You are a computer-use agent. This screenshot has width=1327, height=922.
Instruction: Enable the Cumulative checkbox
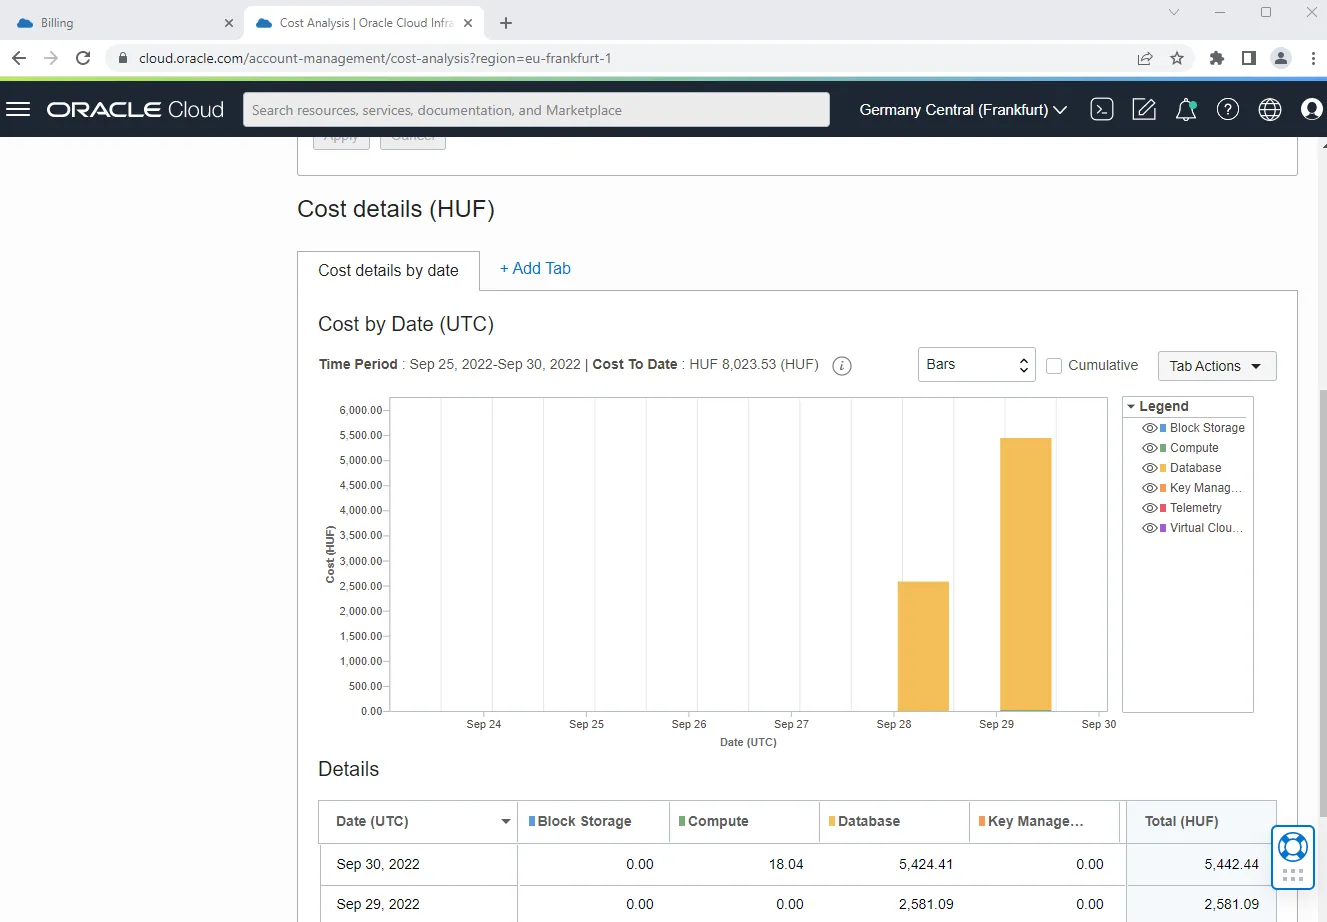coord(1054,366)
